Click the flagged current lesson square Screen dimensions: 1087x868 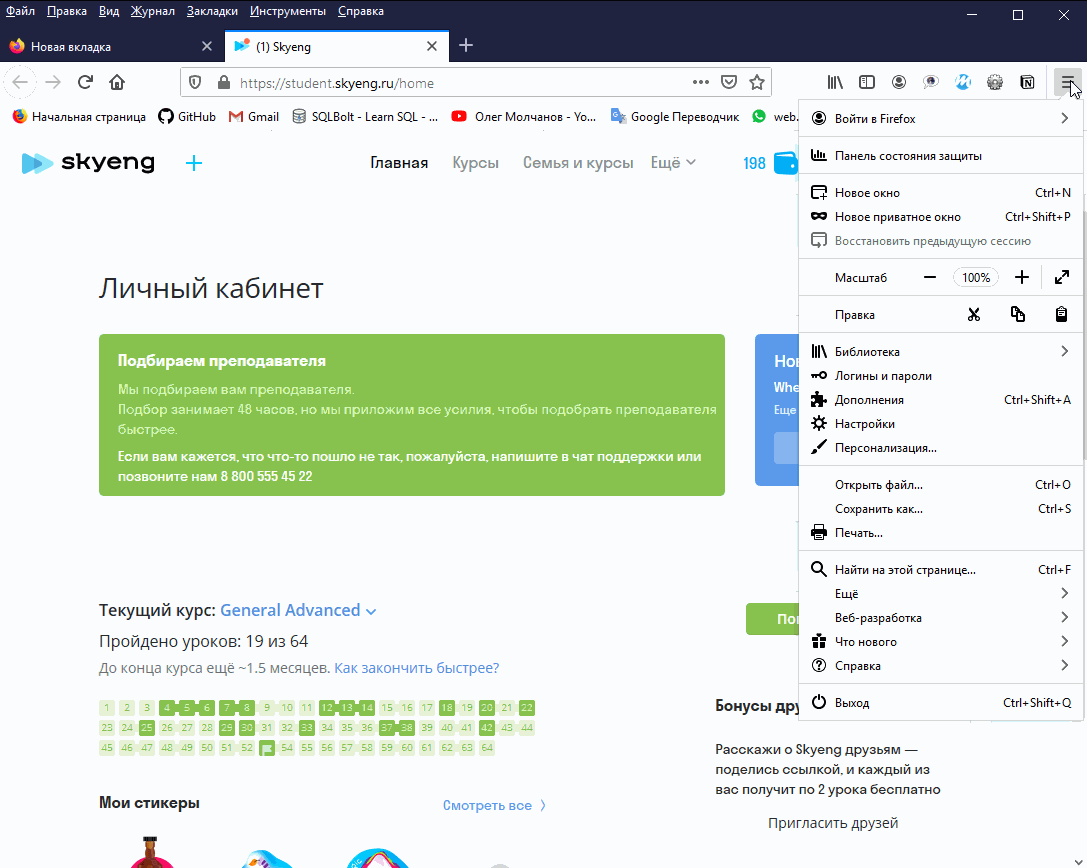[x=267, y=748]
